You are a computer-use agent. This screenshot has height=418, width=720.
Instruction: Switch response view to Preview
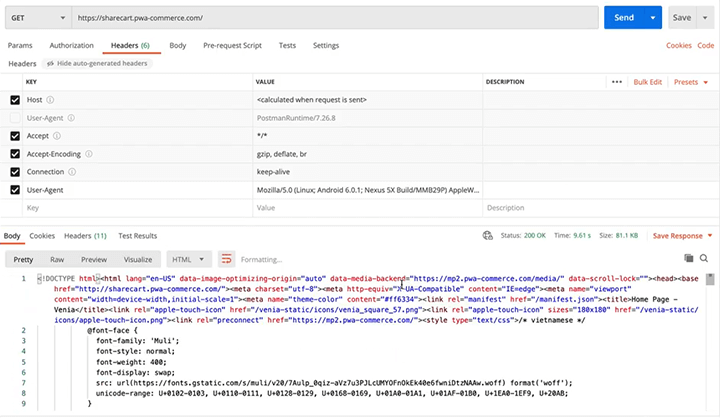coord(94,260)
